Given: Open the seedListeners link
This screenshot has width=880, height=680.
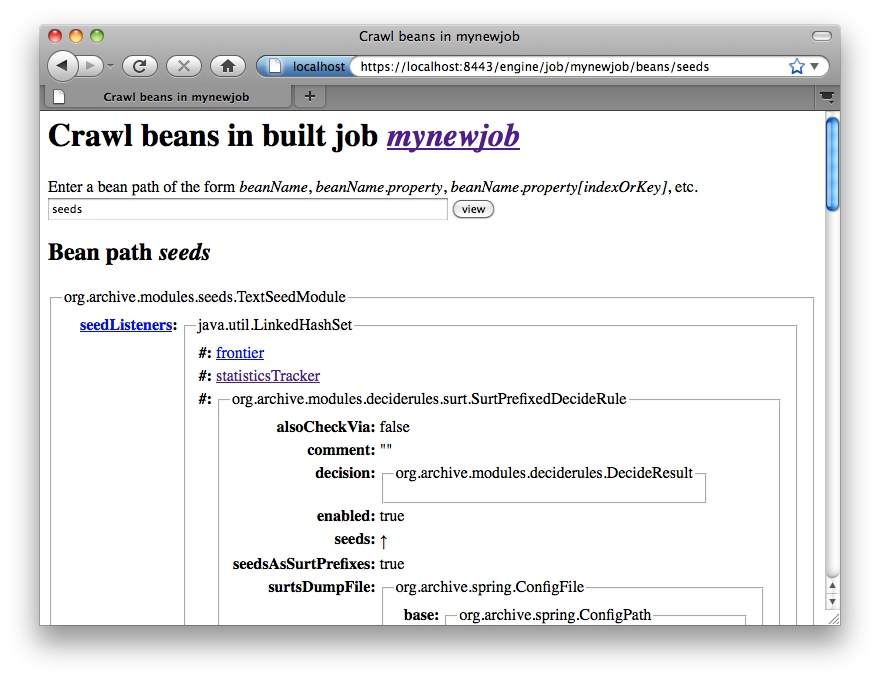Looking at the screenshot, I should click(126, 325).
